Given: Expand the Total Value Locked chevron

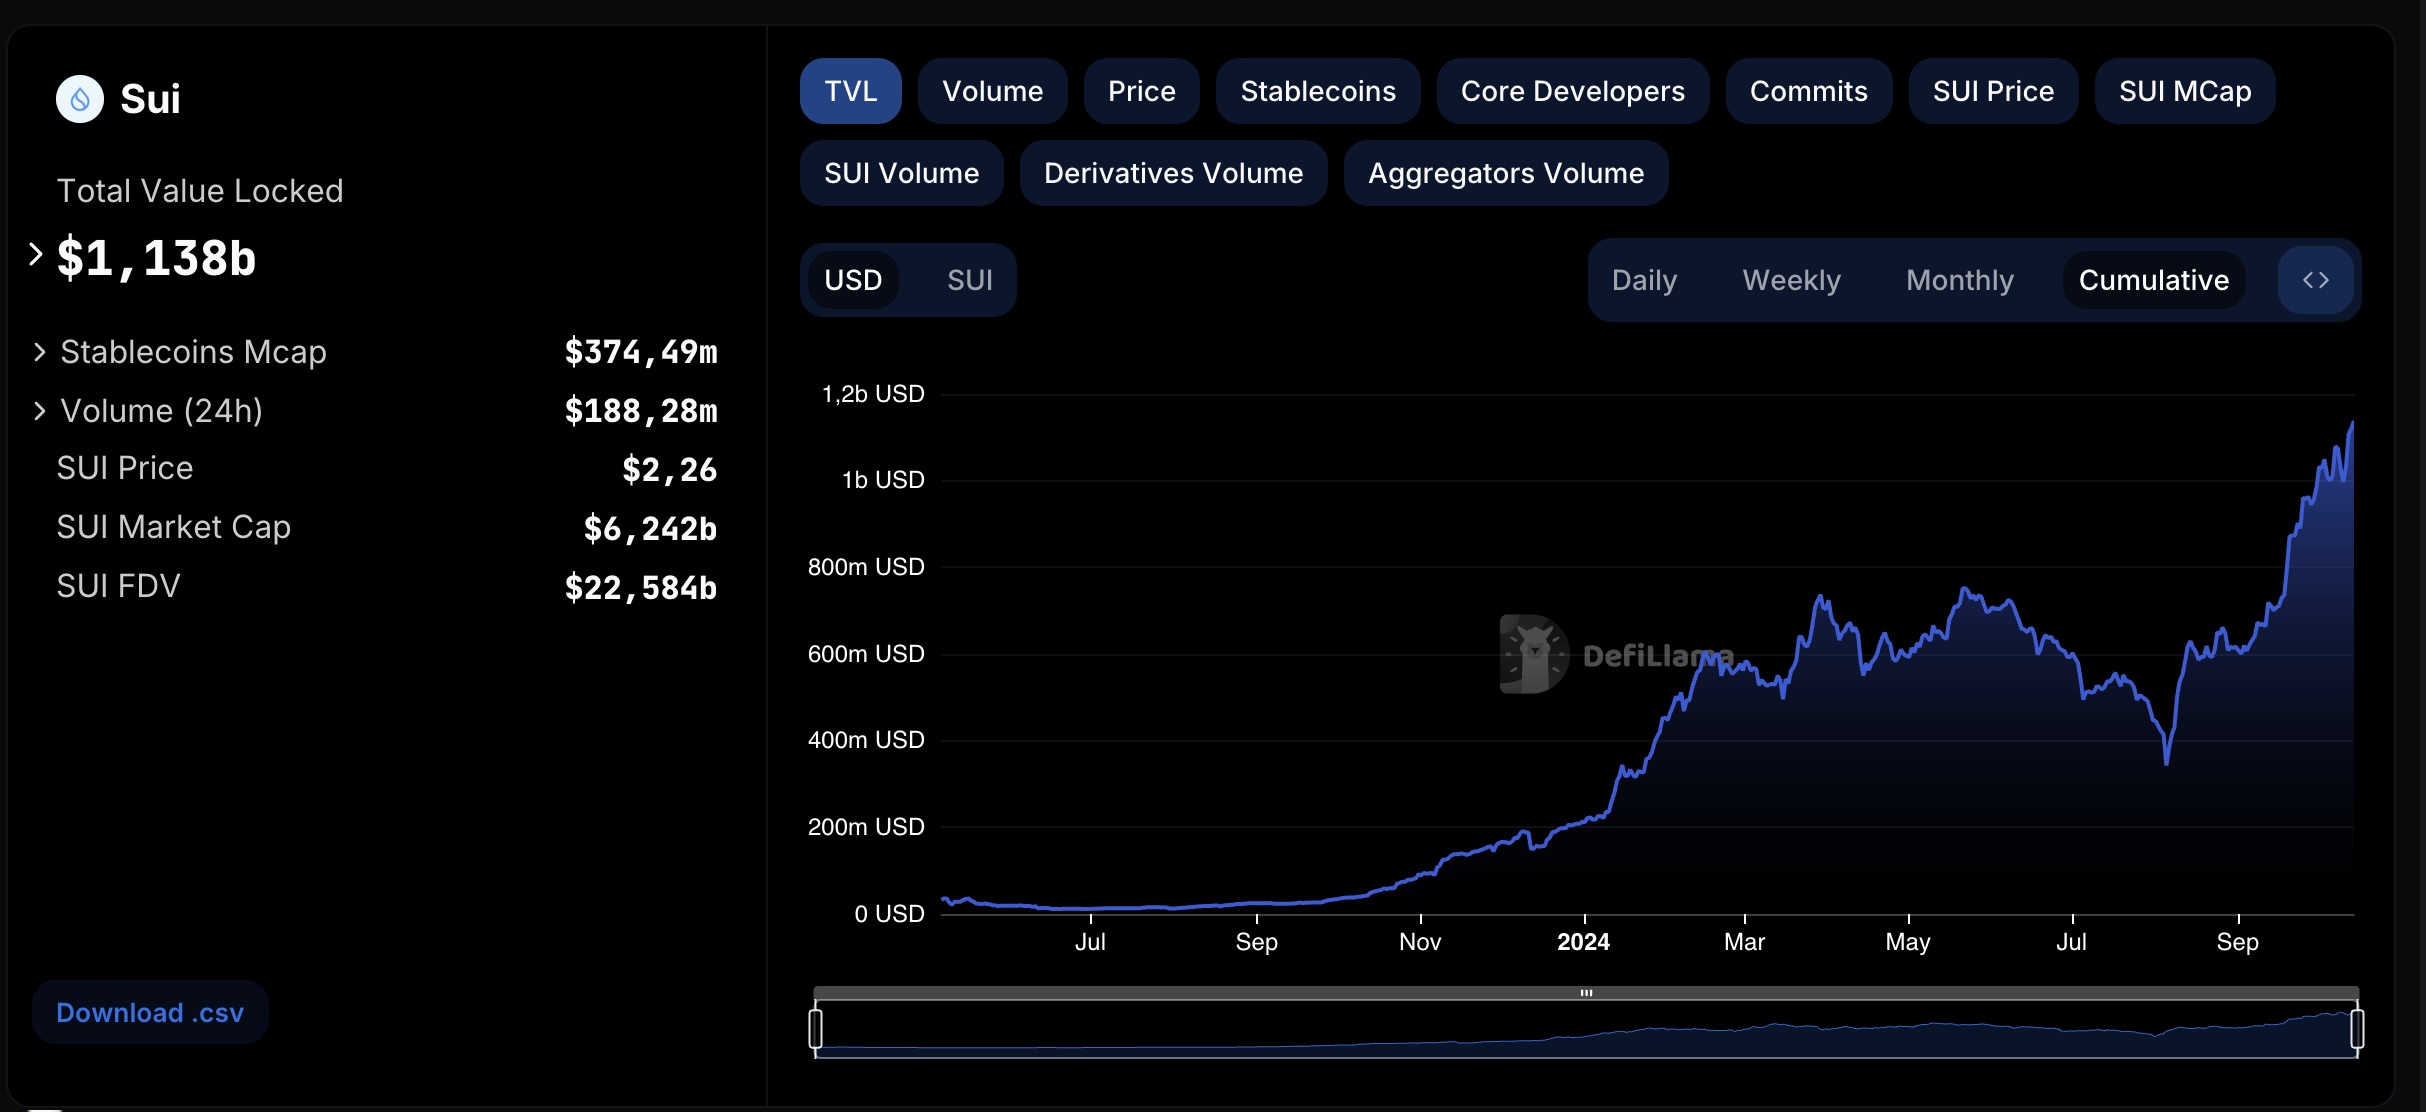Looking at the screenshot, I should (36, 254).
